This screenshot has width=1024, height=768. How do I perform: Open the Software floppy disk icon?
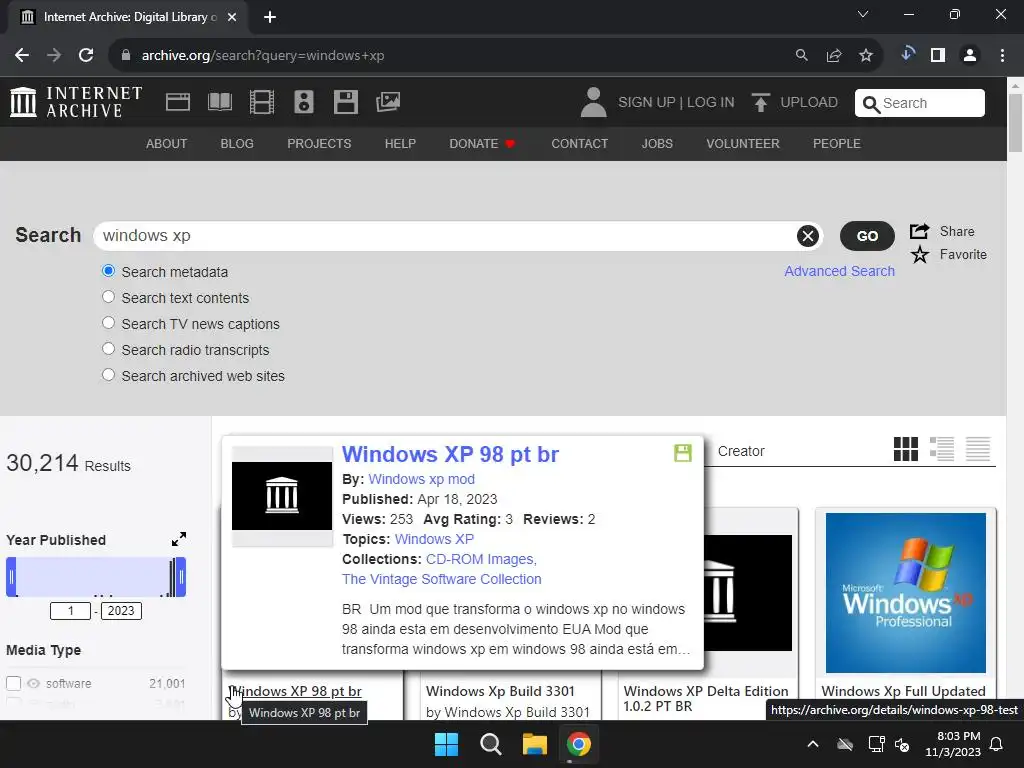click(x=345, y=102)
